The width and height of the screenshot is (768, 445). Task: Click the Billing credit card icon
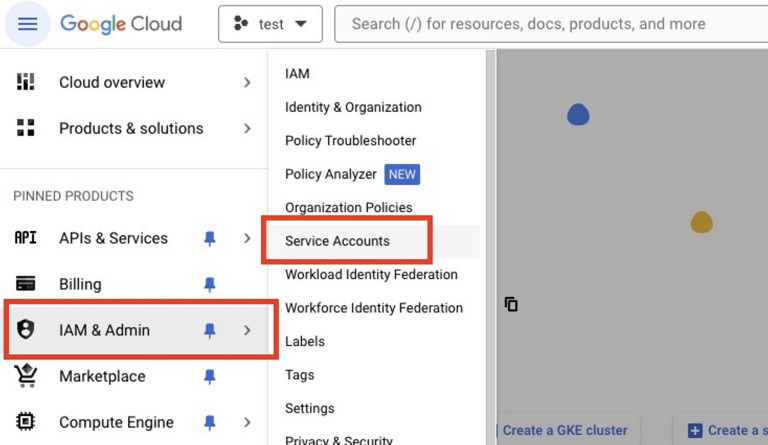[26, 284]
